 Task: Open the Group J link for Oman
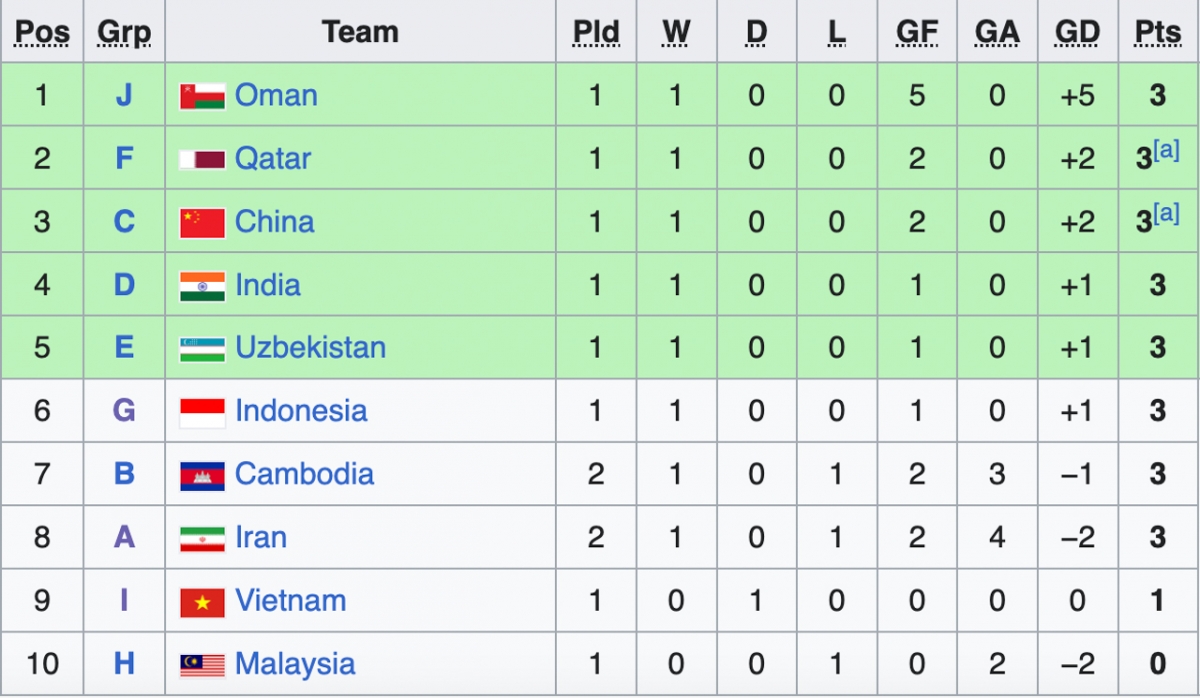pyautogui.click(x=124, y=96)
